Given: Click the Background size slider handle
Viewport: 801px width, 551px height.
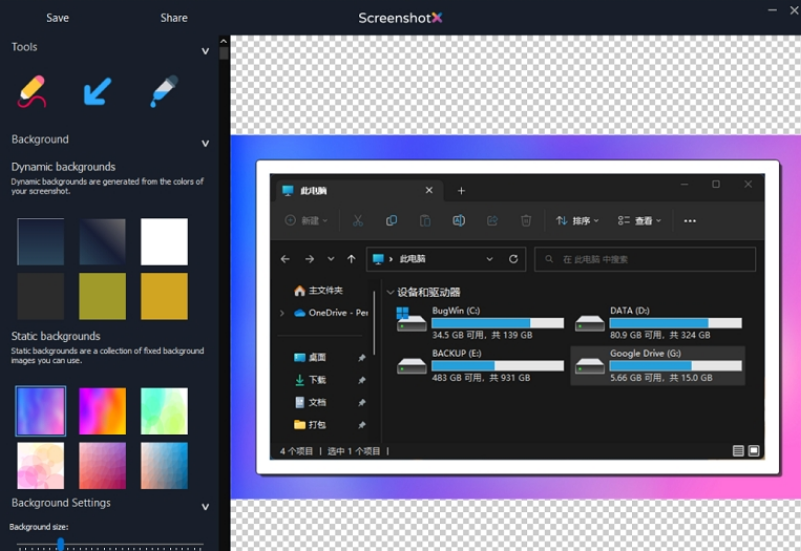Looking at the screenshot, I should pyautogui.click(x=60, y=544).
